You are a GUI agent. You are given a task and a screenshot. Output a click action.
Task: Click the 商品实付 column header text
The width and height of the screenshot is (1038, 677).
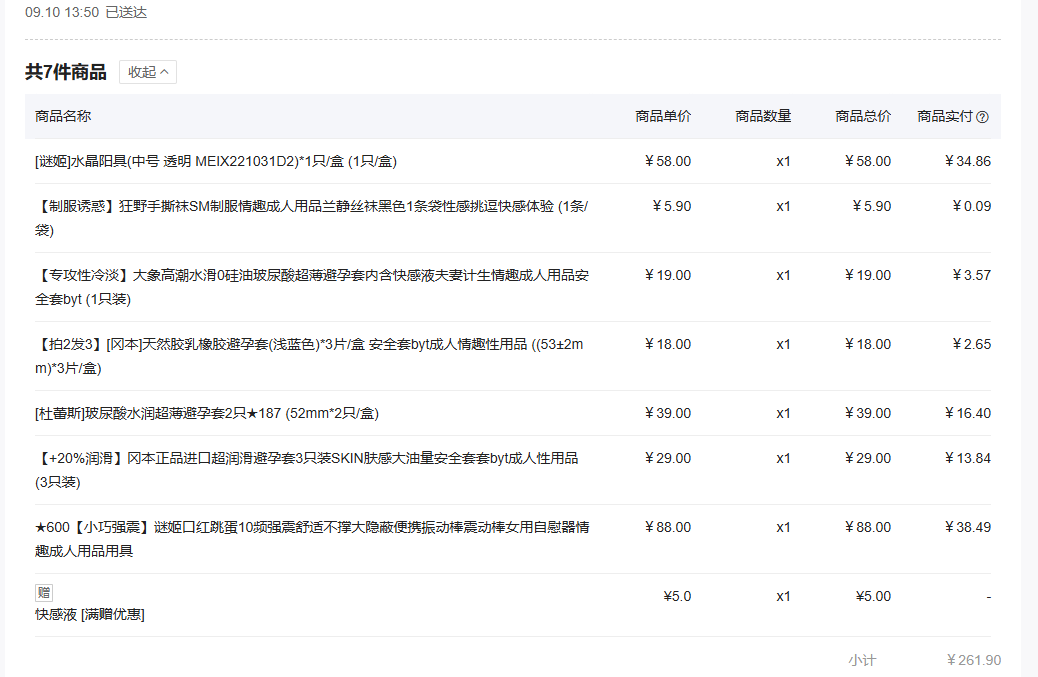click(945, 116)
